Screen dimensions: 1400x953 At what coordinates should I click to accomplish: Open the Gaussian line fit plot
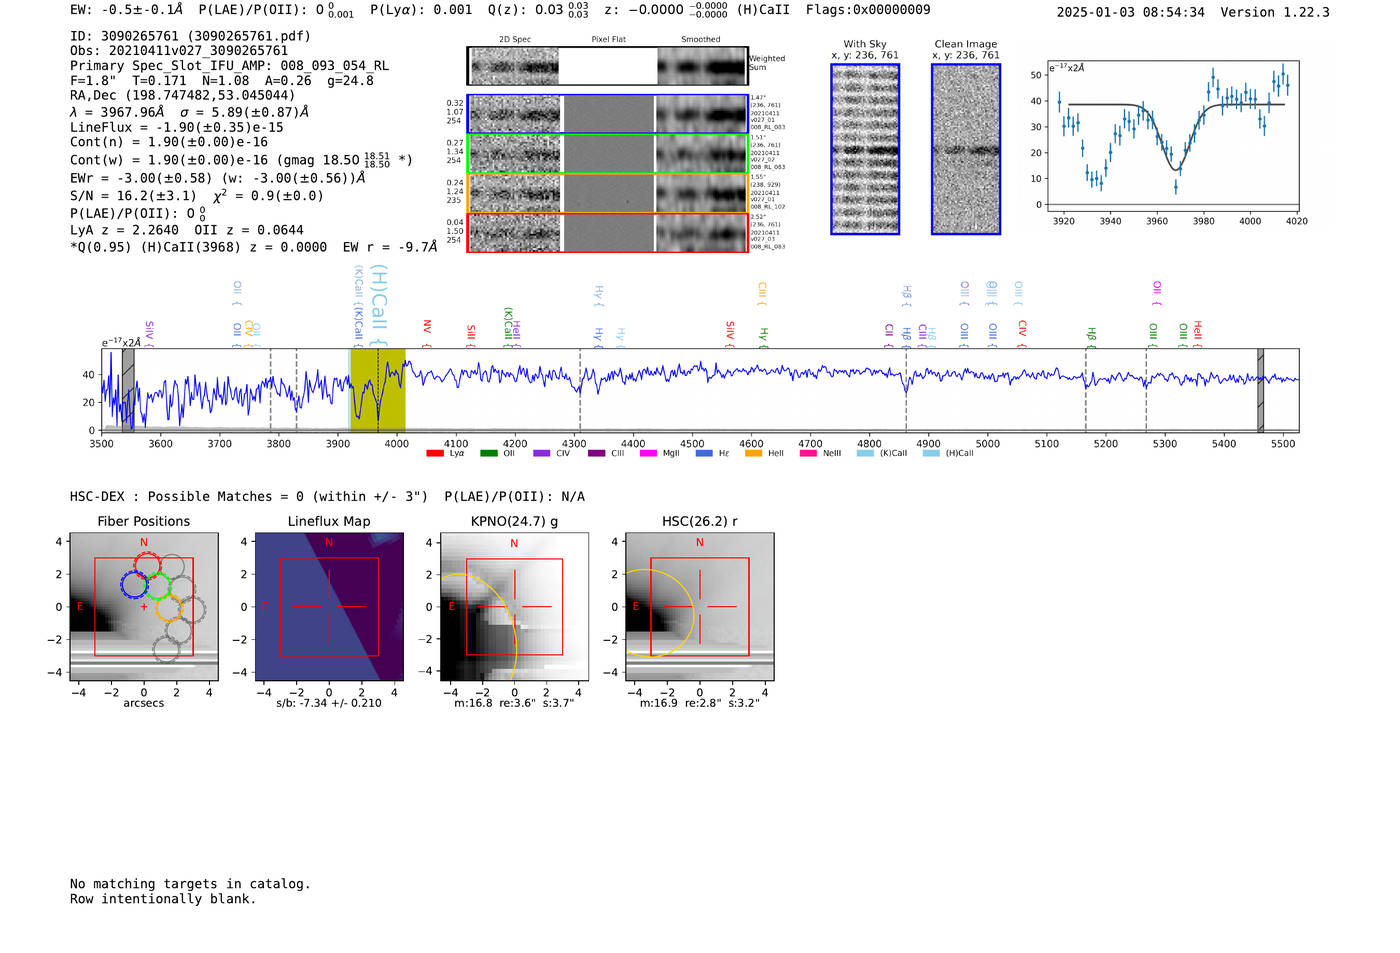(x=1173, y=138)
